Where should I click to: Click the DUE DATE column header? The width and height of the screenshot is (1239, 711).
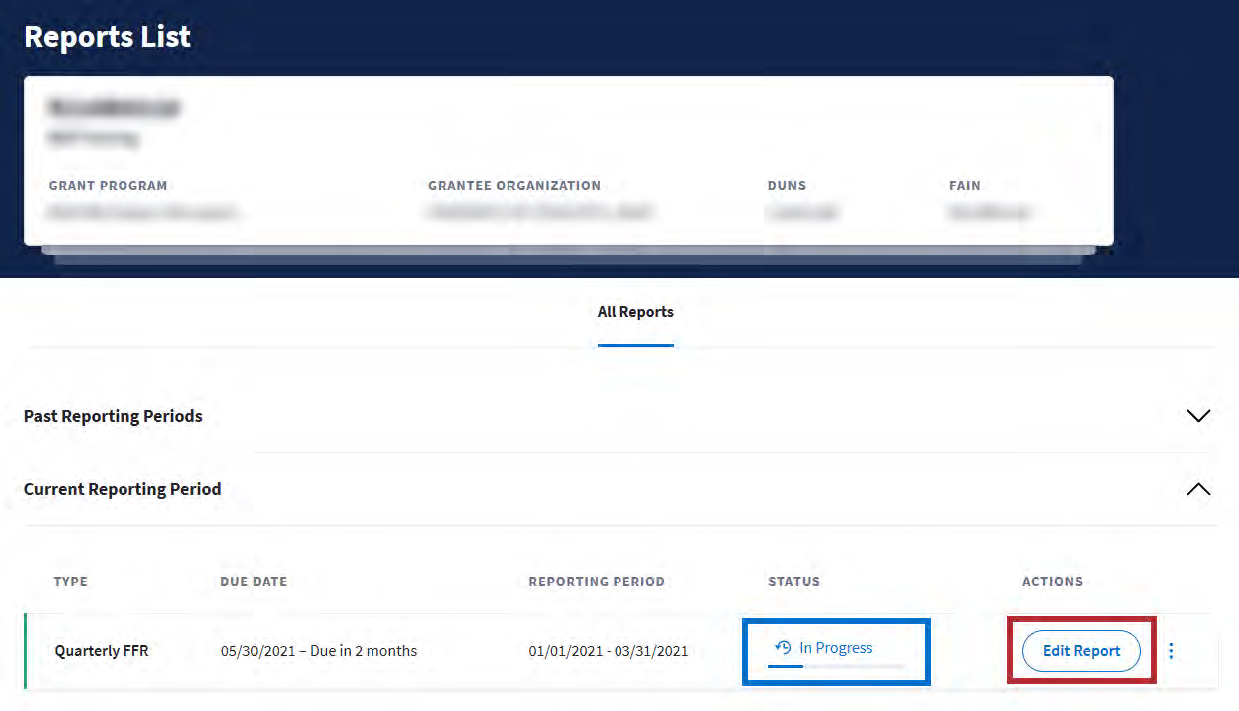253,581
